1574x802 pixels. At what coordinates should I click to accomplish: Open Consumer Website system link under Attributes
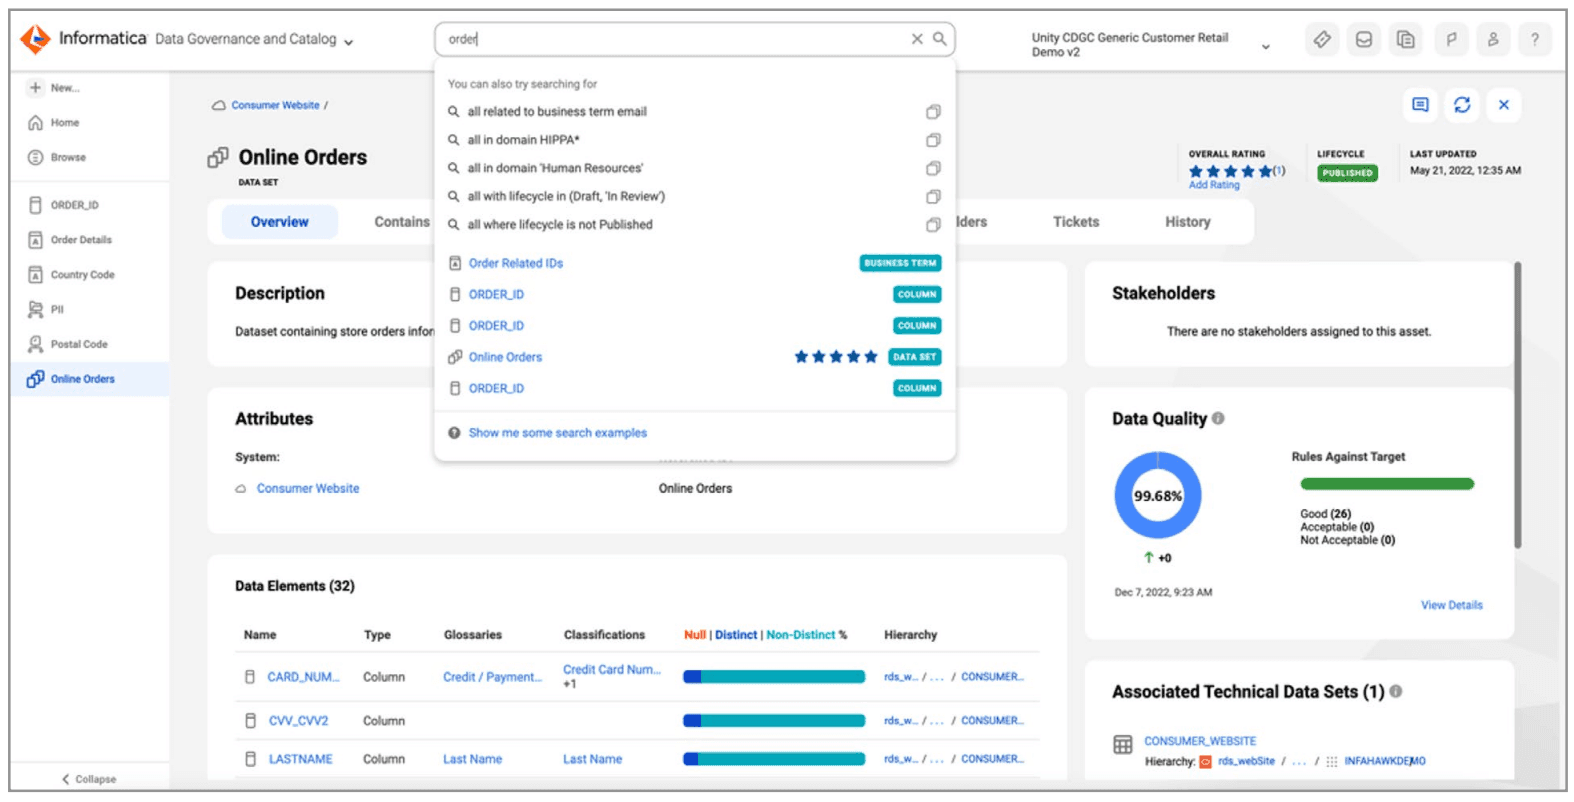308,489
